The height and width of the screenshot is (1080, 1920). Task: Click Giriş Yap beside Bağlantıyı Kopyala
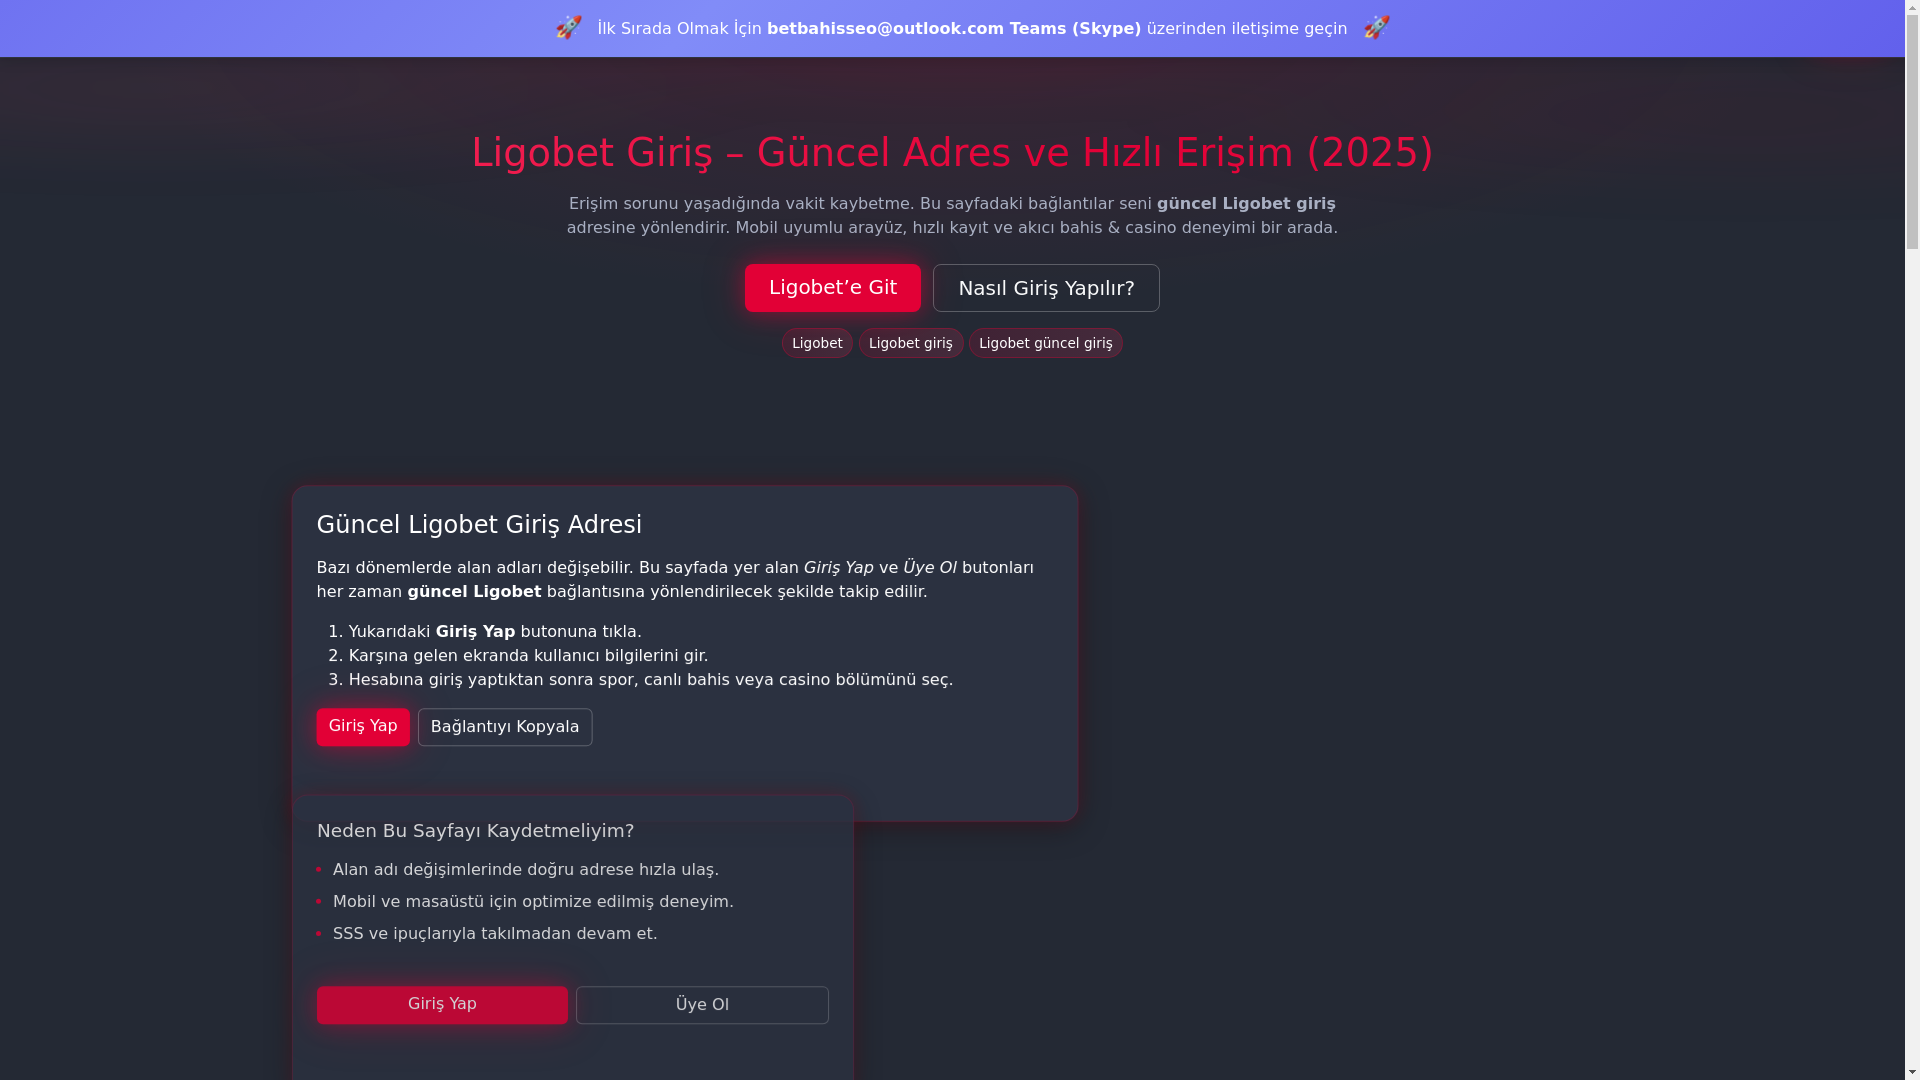coord(363,727)
